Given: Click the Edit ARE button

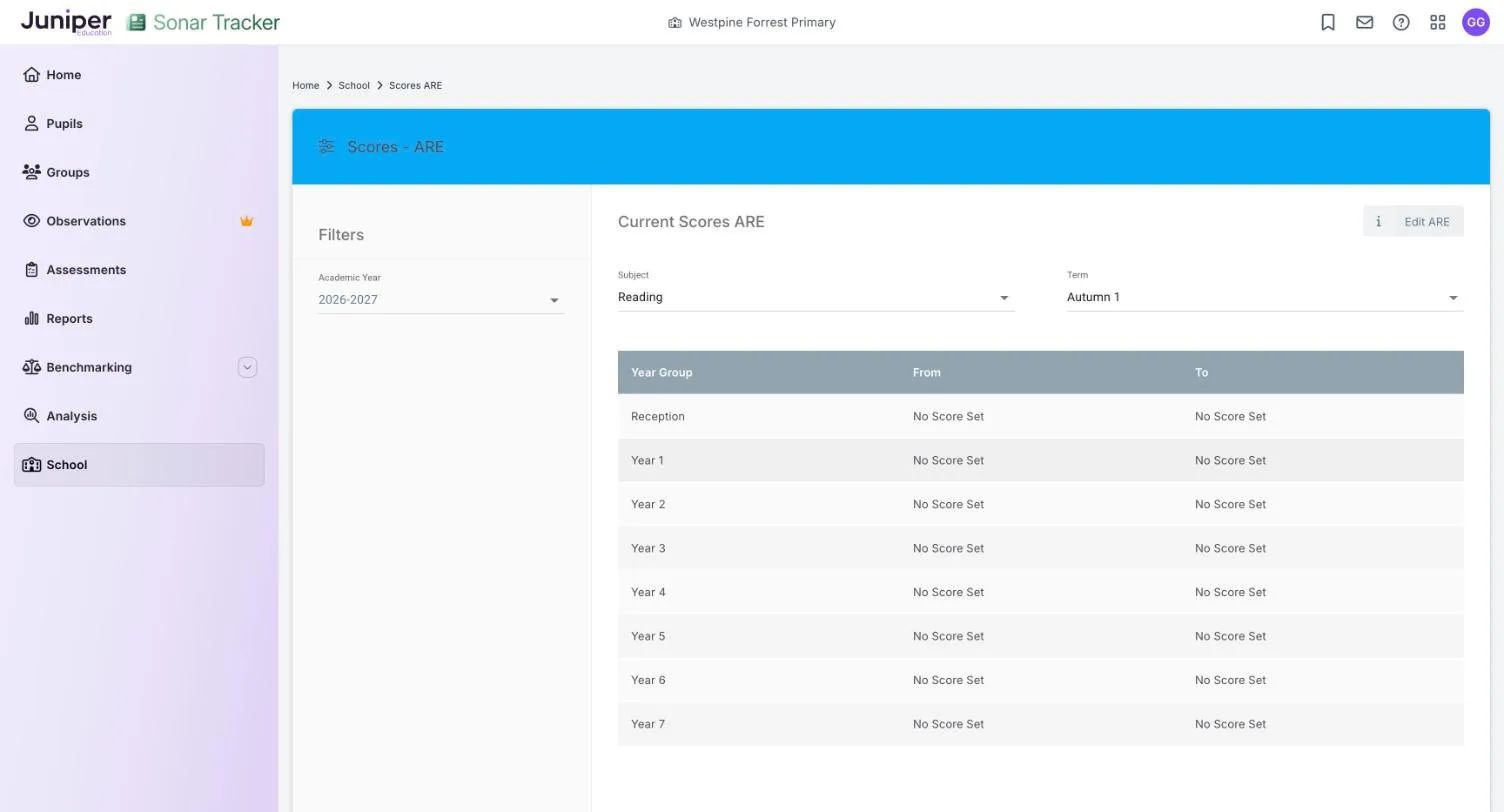Looking at the screenshot, I should point(1427,222).
